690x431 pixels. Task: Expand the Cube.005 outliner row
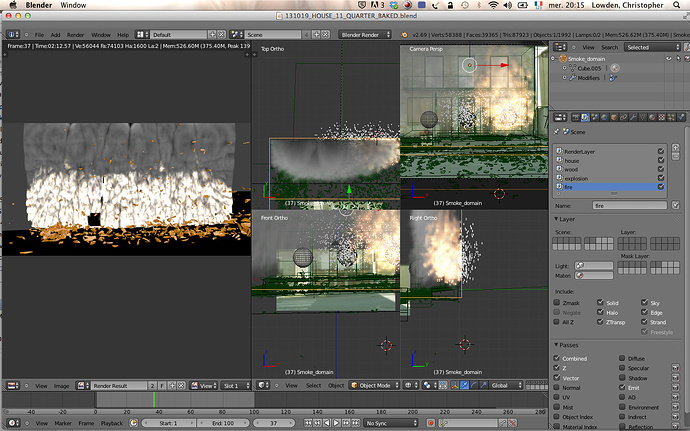pos(565,68)
